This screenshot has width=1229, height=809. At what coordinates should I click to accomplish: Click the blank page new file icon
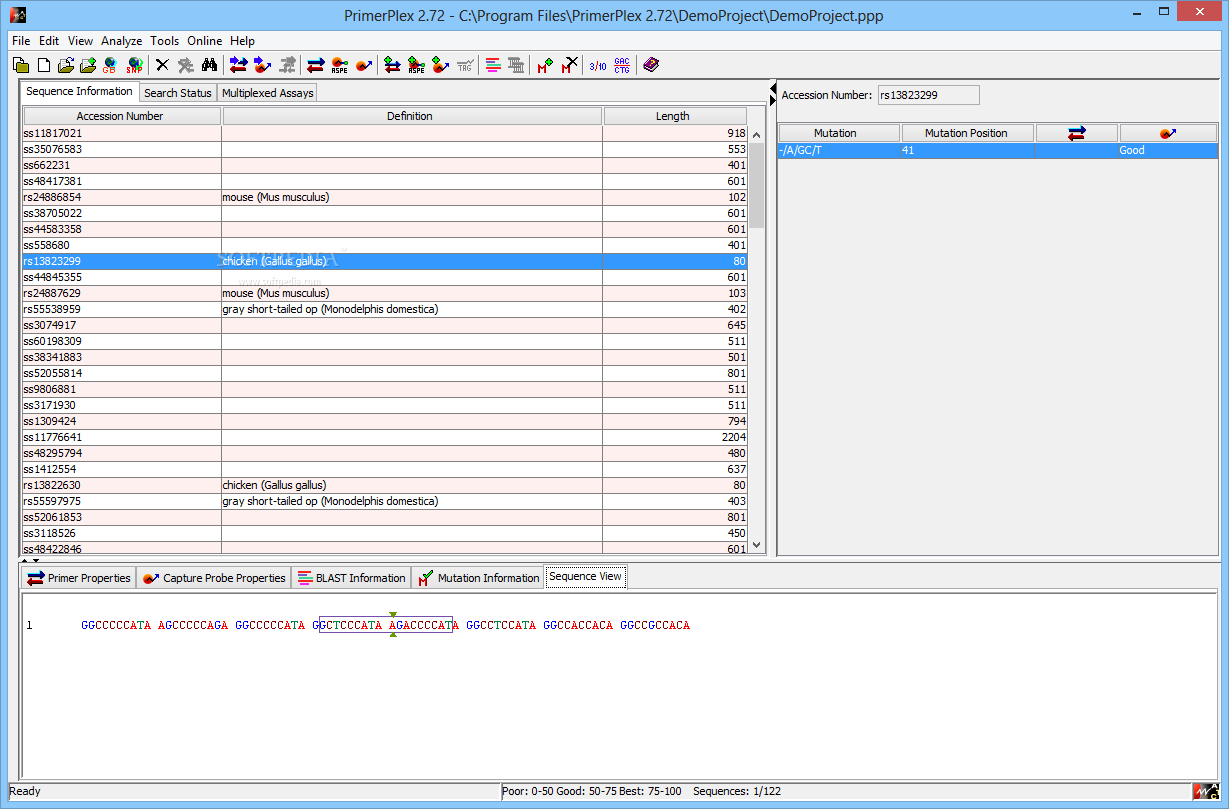pos(44,65)
